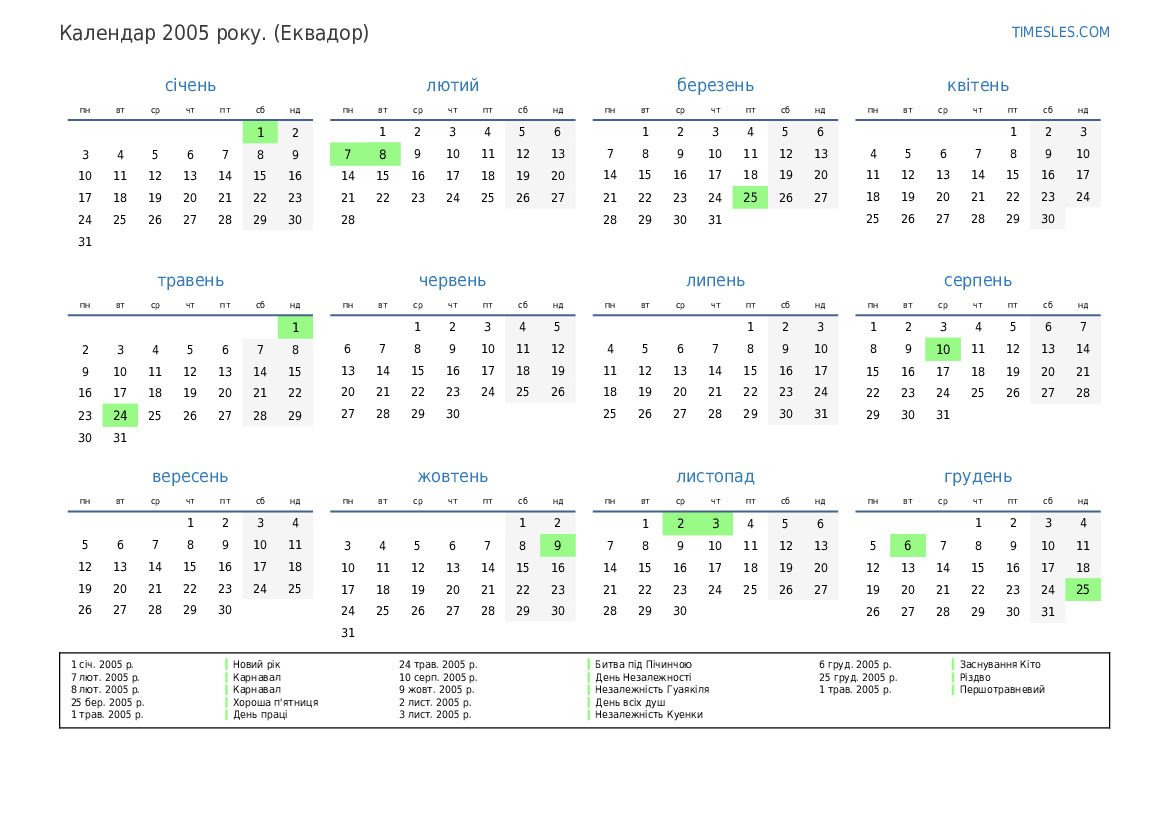Select day 31 in липень

pos(820,414)
